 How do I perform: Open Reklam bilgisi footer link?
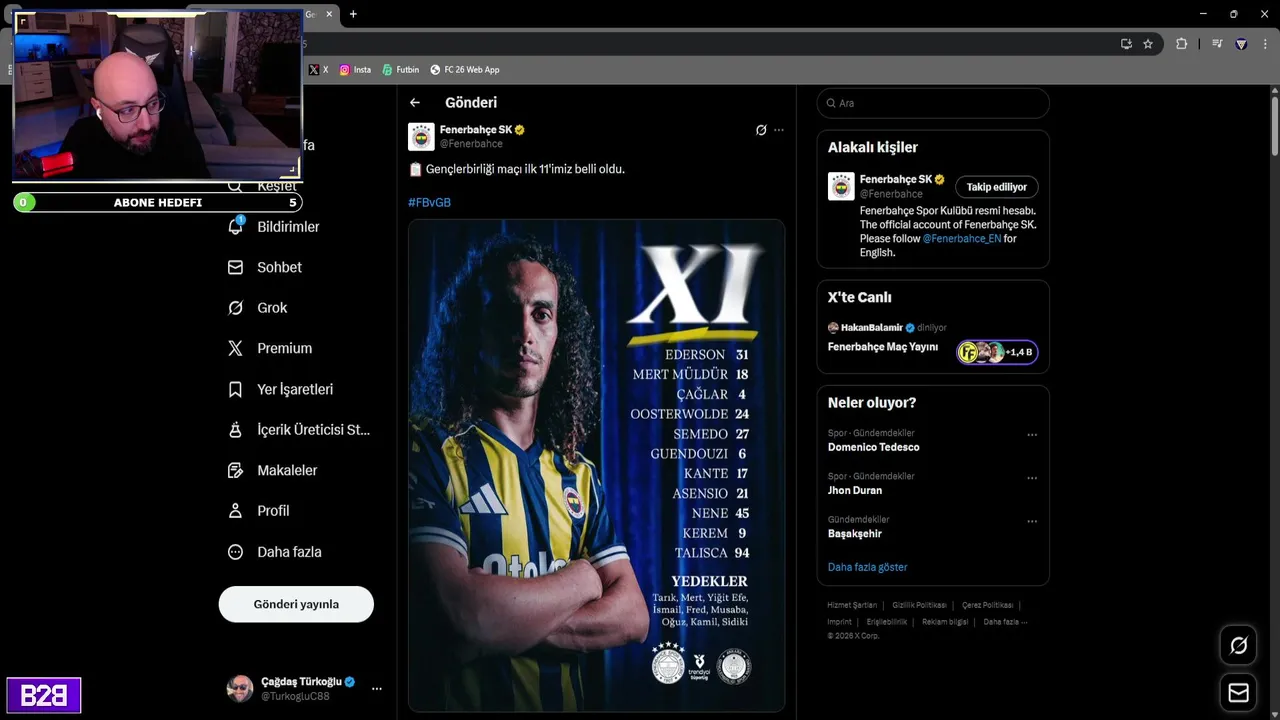945,622
